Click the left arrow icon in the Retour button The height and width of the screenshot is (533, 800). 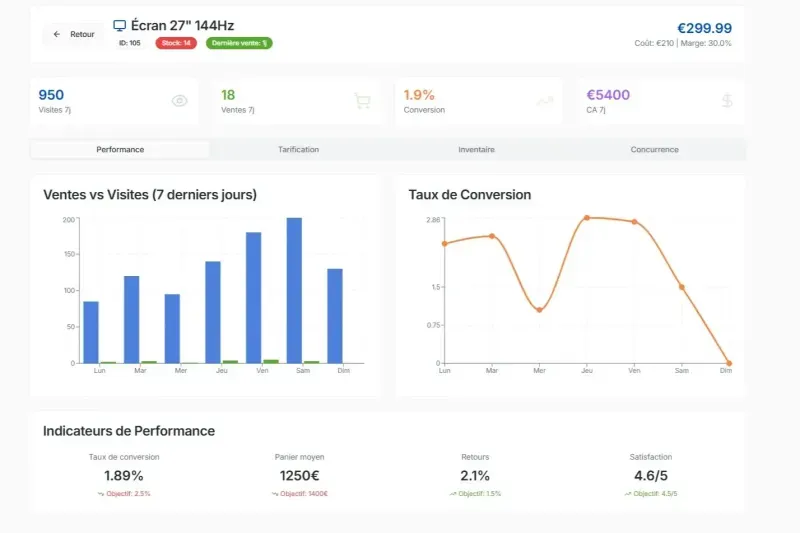pos(57,34)
